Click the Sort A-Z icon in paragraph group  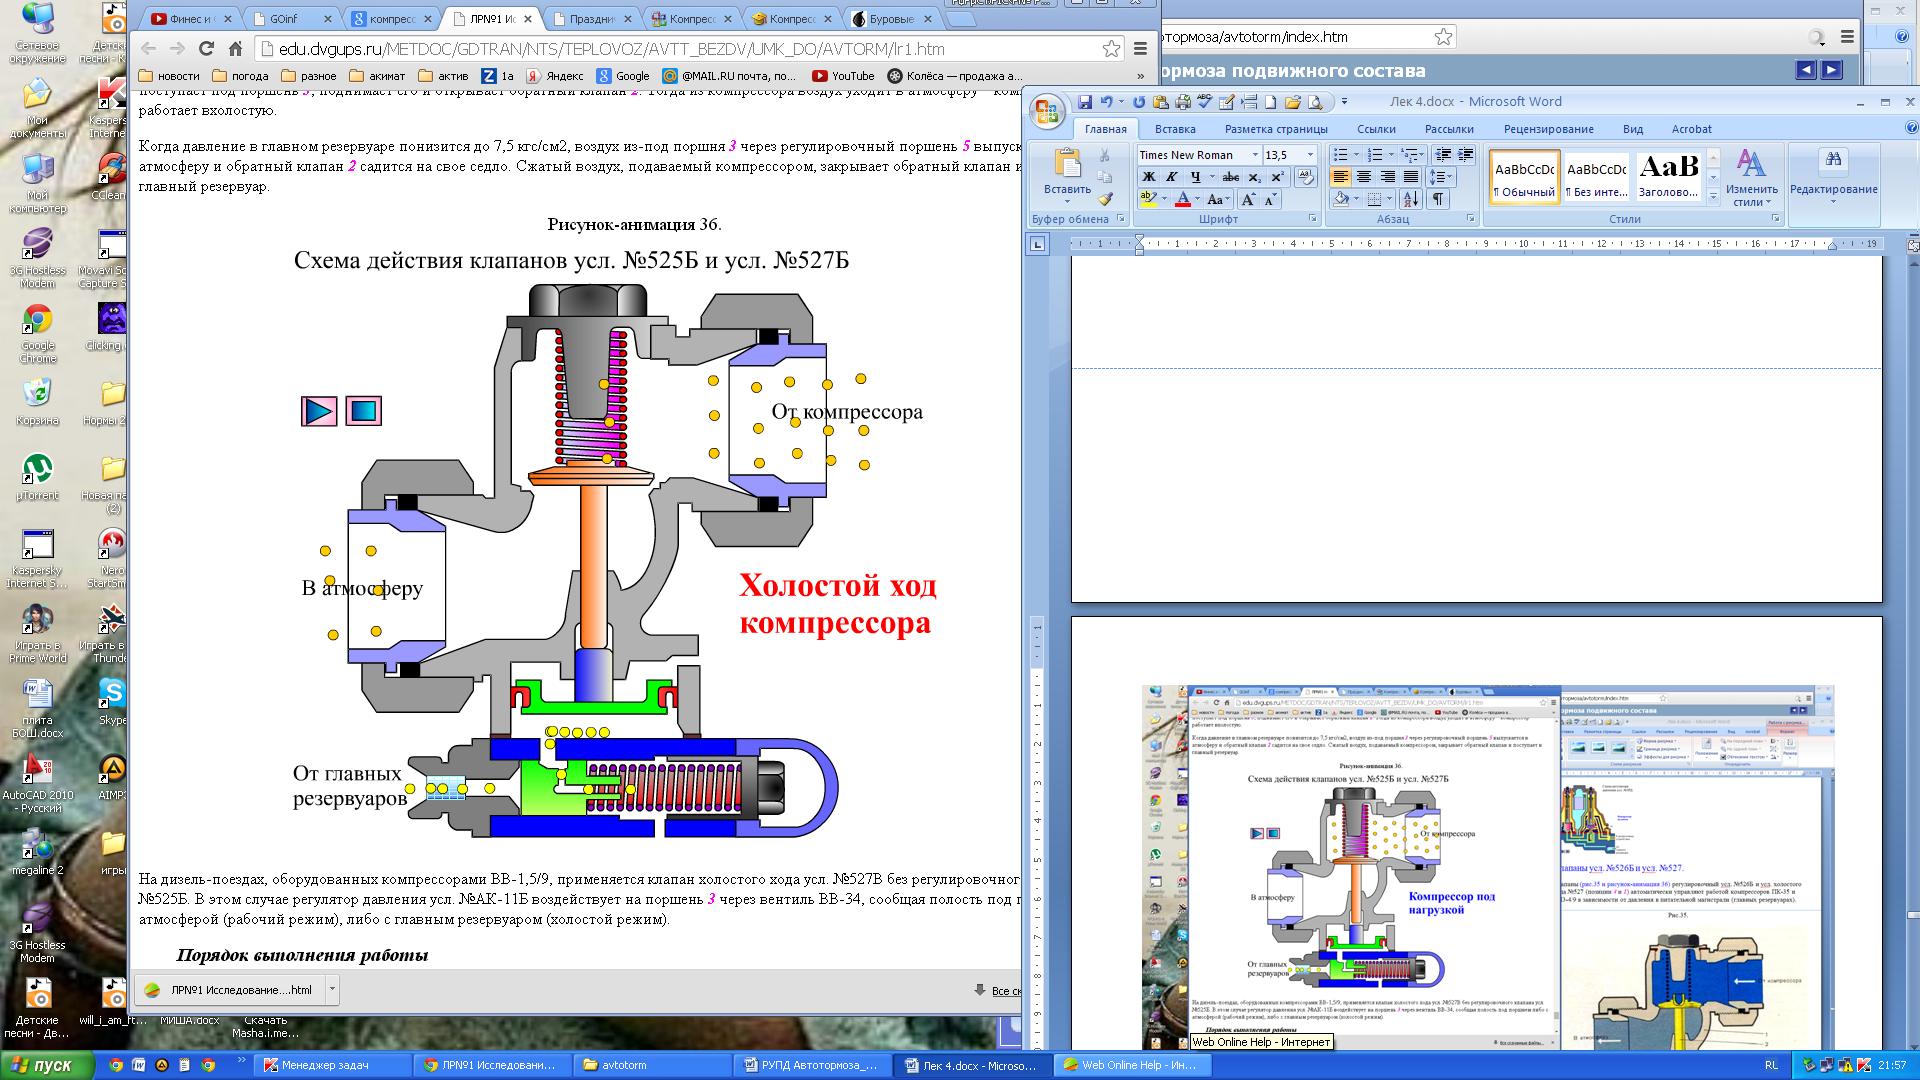click(x=1410, y=199)
